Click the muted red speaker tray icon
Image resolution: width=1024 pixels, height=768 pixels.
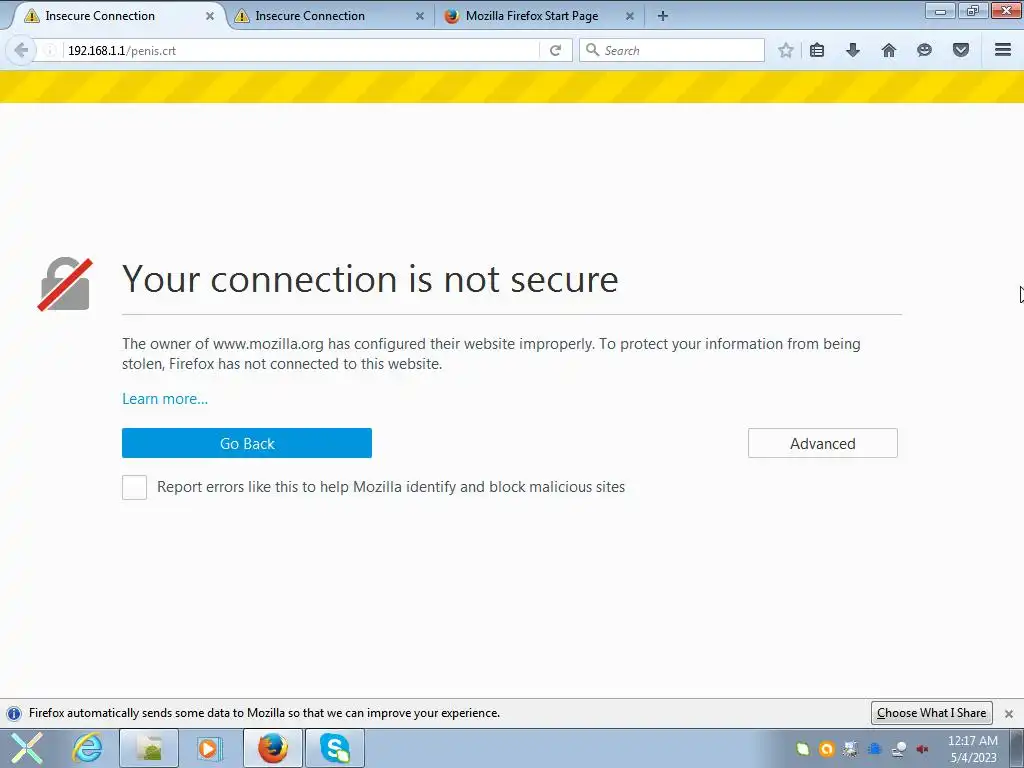[923, 749]
